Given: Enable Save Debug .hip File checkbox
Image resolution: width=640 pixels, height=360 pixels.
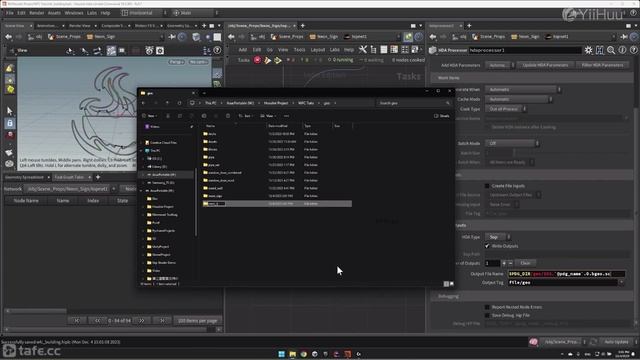Looking at the screenshot, I should 487,316.
